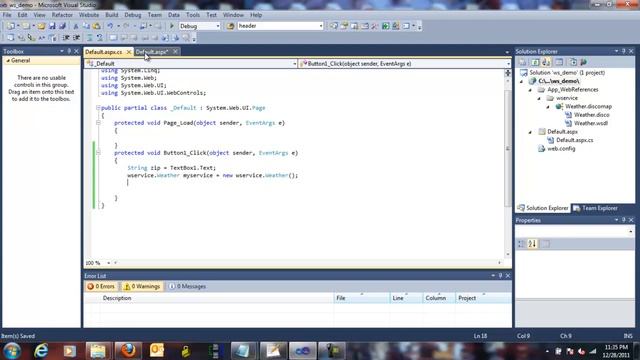640x360 pixels.
Task: Click the taskbar clock showing 11:35 PM
Action: click(x=616, y=351)
